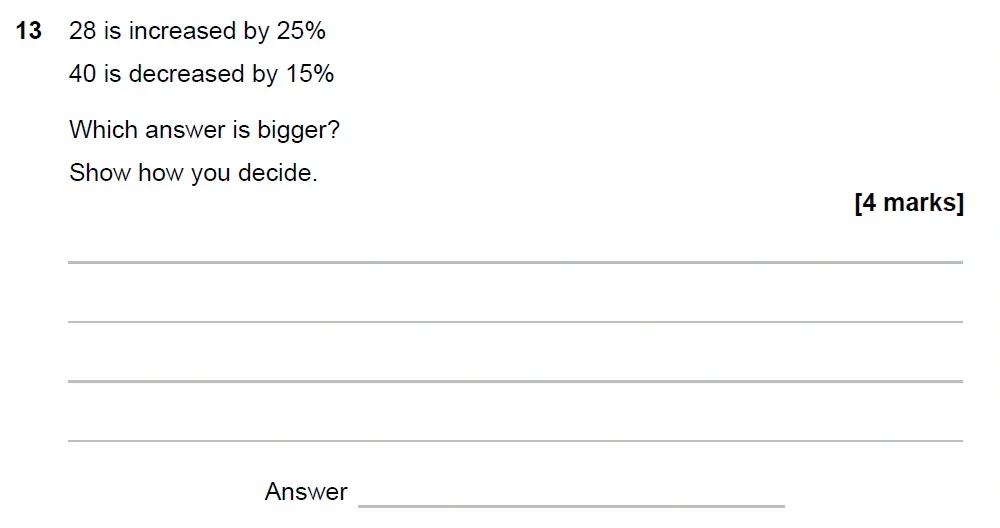
Task: Click the 25% value
Action: (x=301, y=32)
